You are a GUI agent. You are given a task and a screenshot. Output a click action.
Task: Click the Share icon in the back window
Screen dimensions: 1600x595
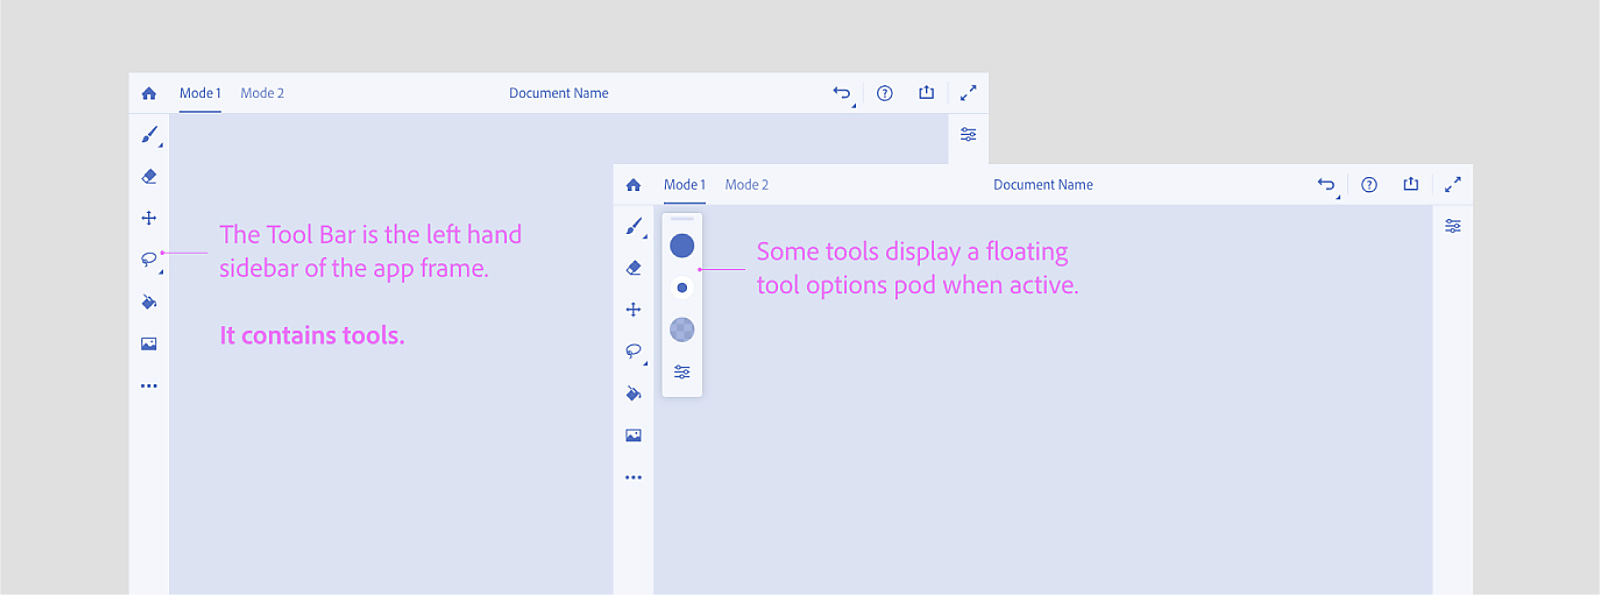pos(927,92)
